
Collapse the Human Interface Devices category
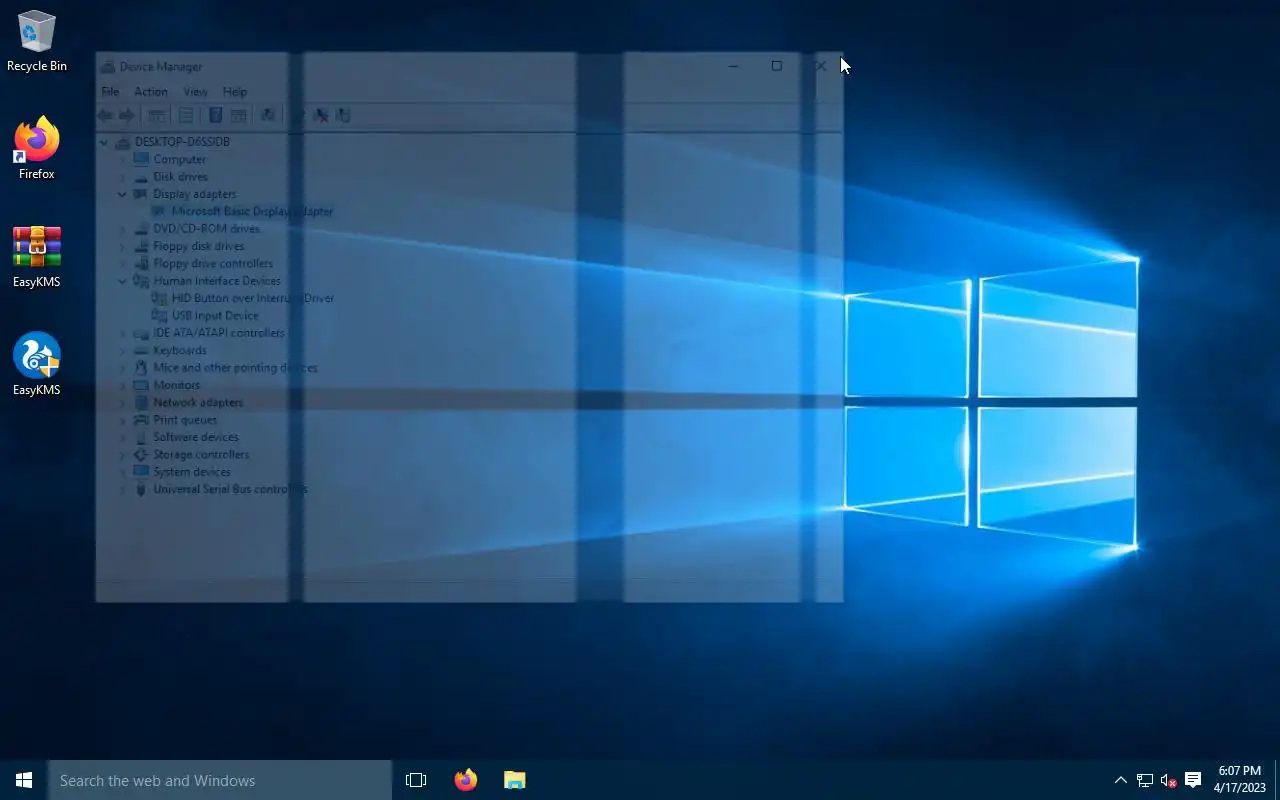tap(123, 281)
